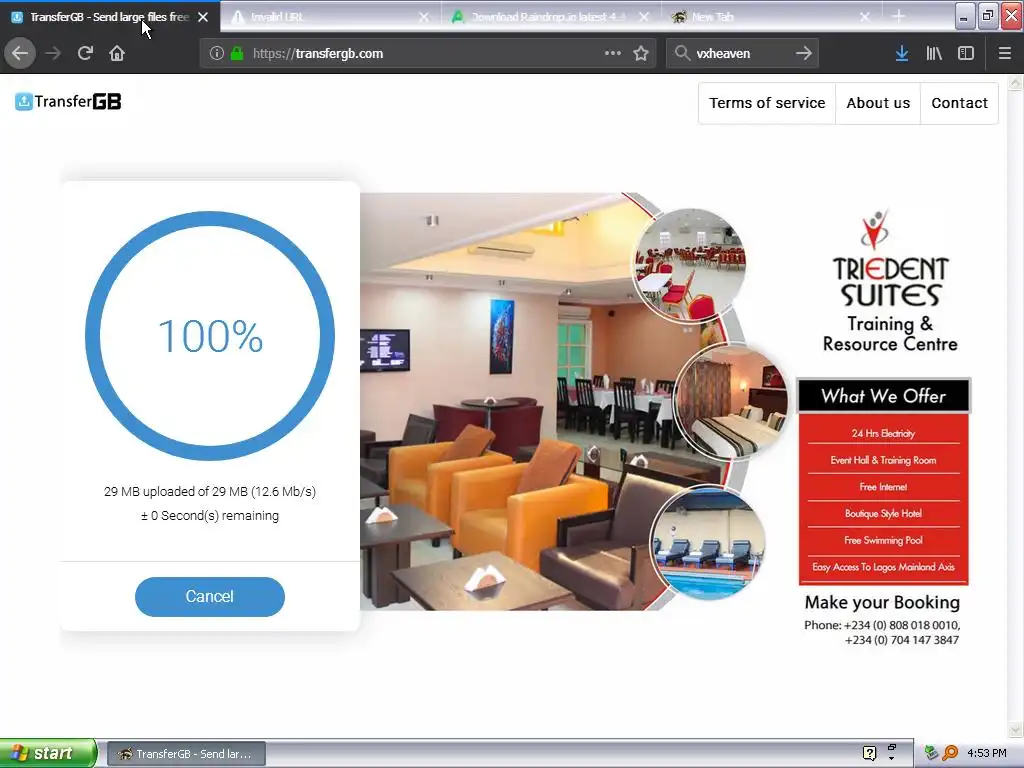Click the 100% circular upload progress indicator
Image resolution: width=1024 pixels, height=768 pixels.
[210, 336]
